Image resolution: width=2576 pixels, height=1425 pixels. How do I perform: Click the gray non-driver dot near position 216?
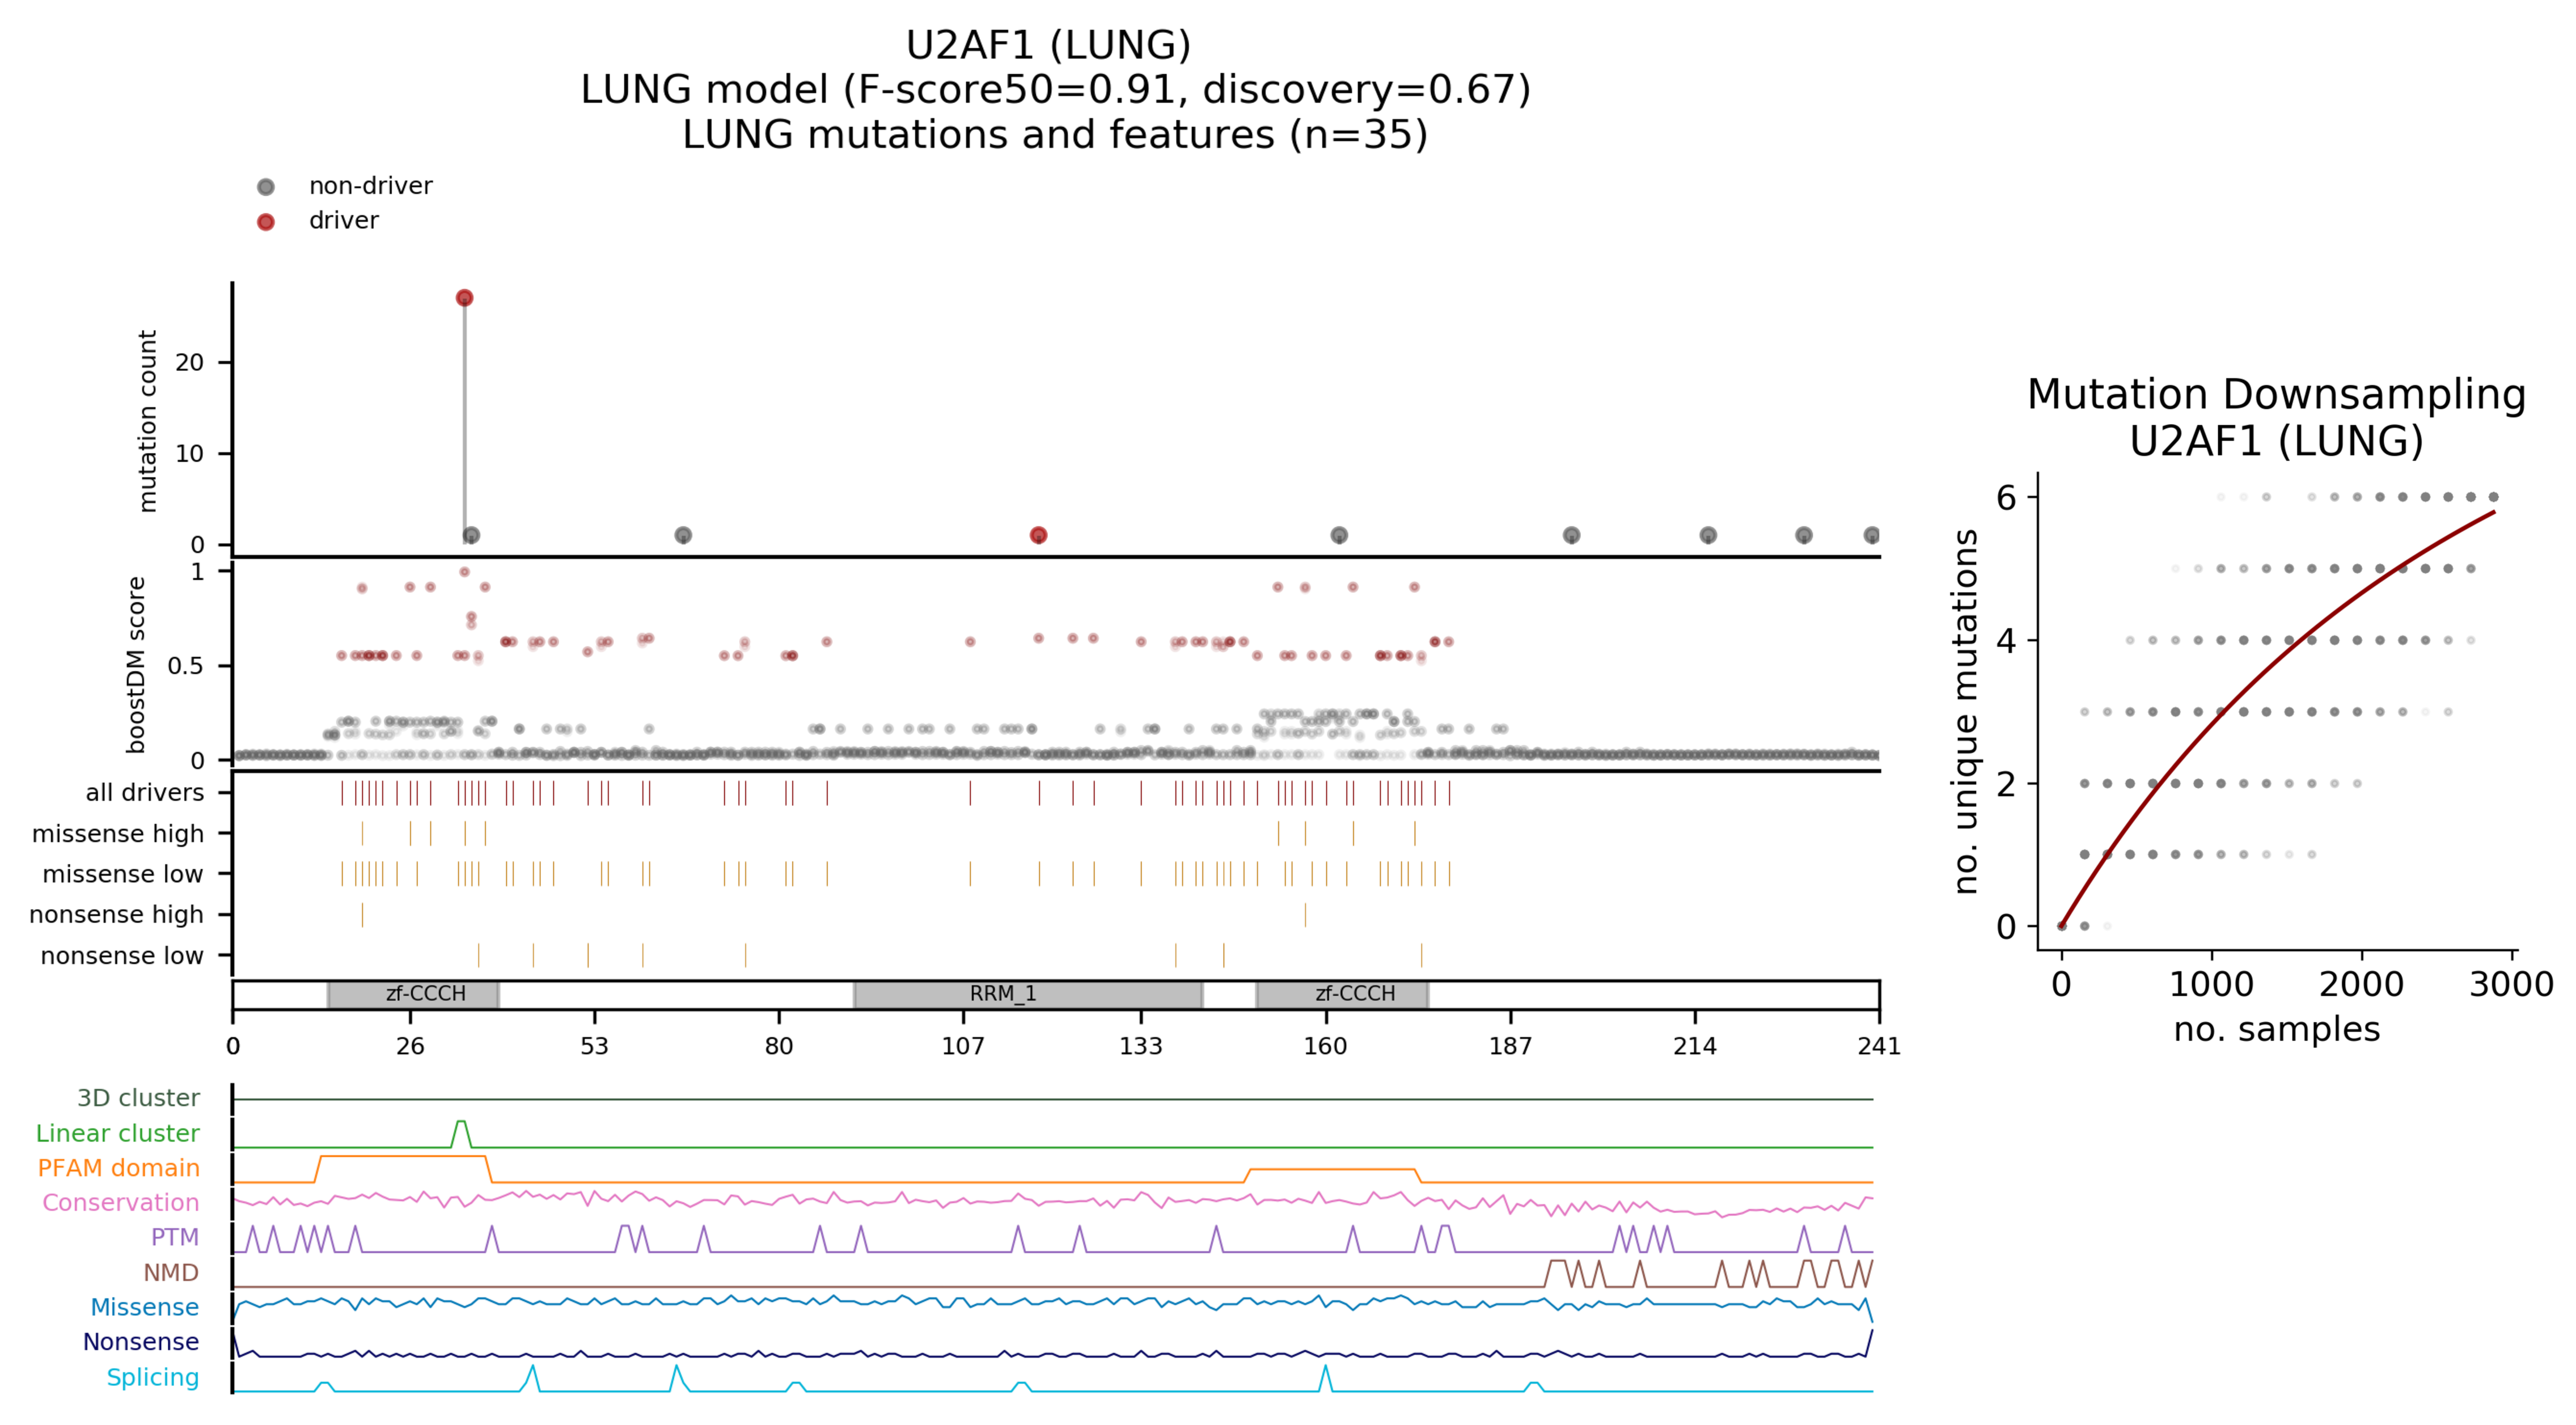coord(1708,535)
